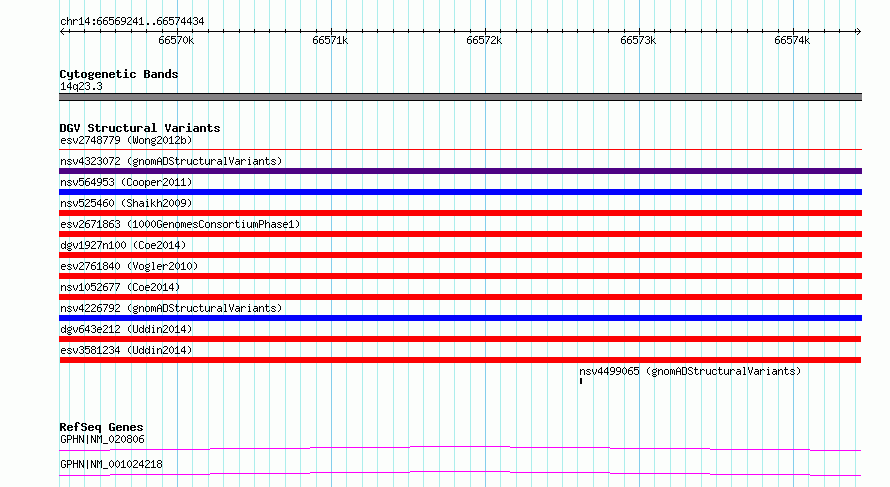Select the red esv2761840 variant bar

tap(460, 276)
